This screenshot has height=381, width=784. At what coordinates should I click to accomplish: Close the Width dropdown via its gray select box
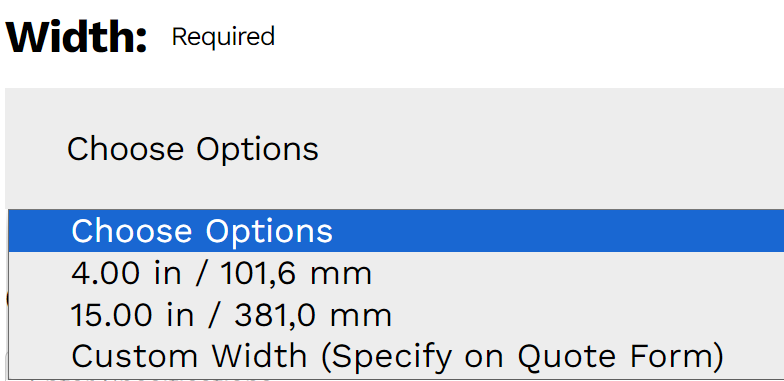pyautogui.click(x=394, y=148)
